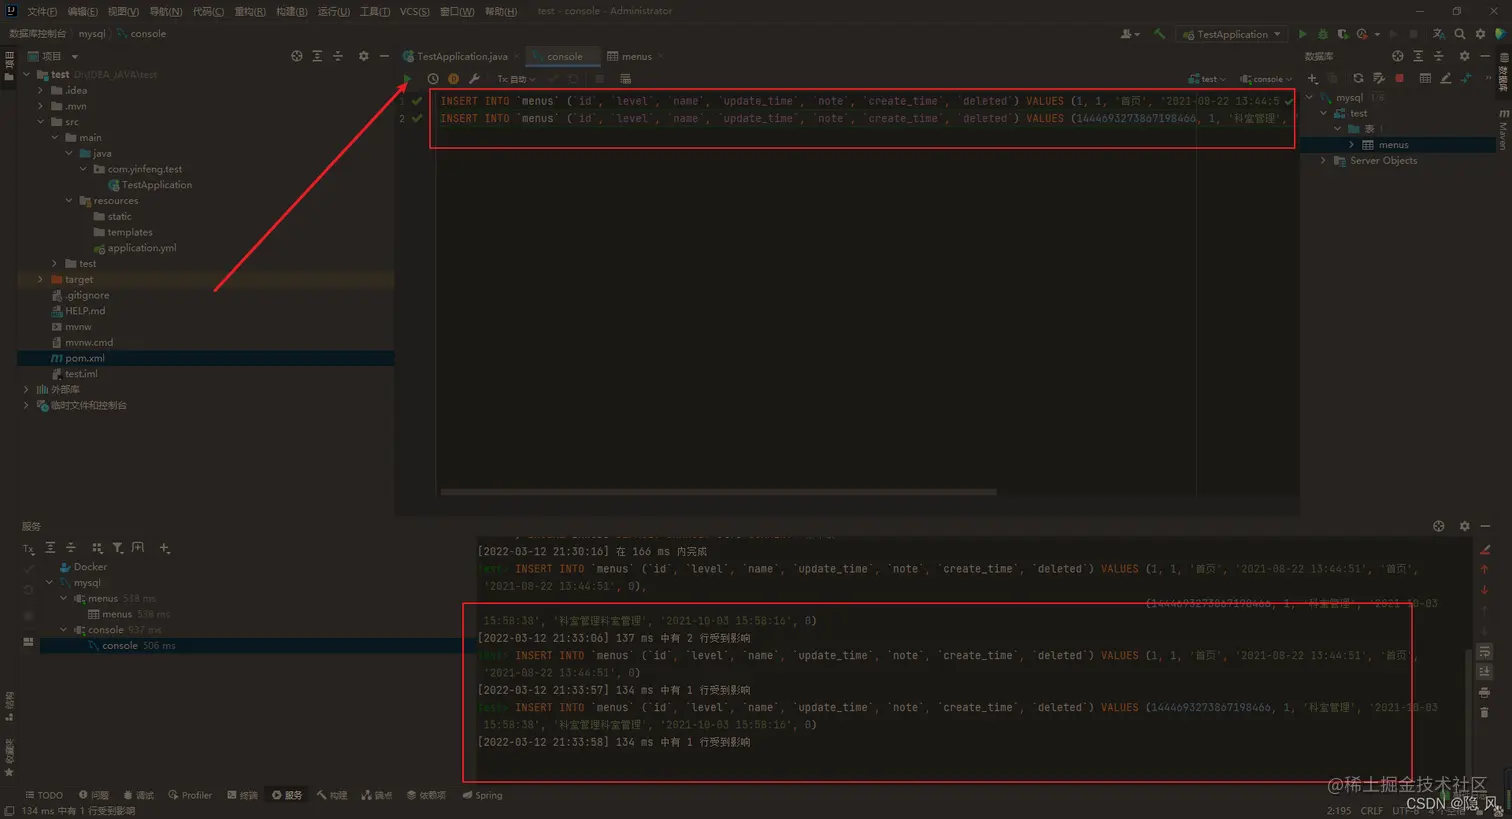Add service with plus icon in Services
This screenshot has width=1512, height=819.
(x=165, y=548)
